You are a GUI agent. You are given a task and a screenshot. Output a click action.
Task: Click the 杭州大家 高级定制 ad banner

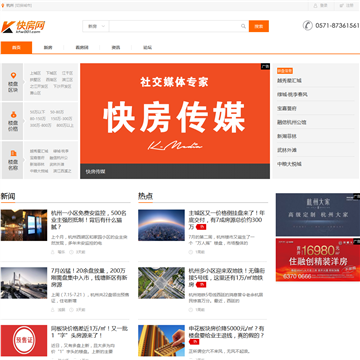point(318,215)
